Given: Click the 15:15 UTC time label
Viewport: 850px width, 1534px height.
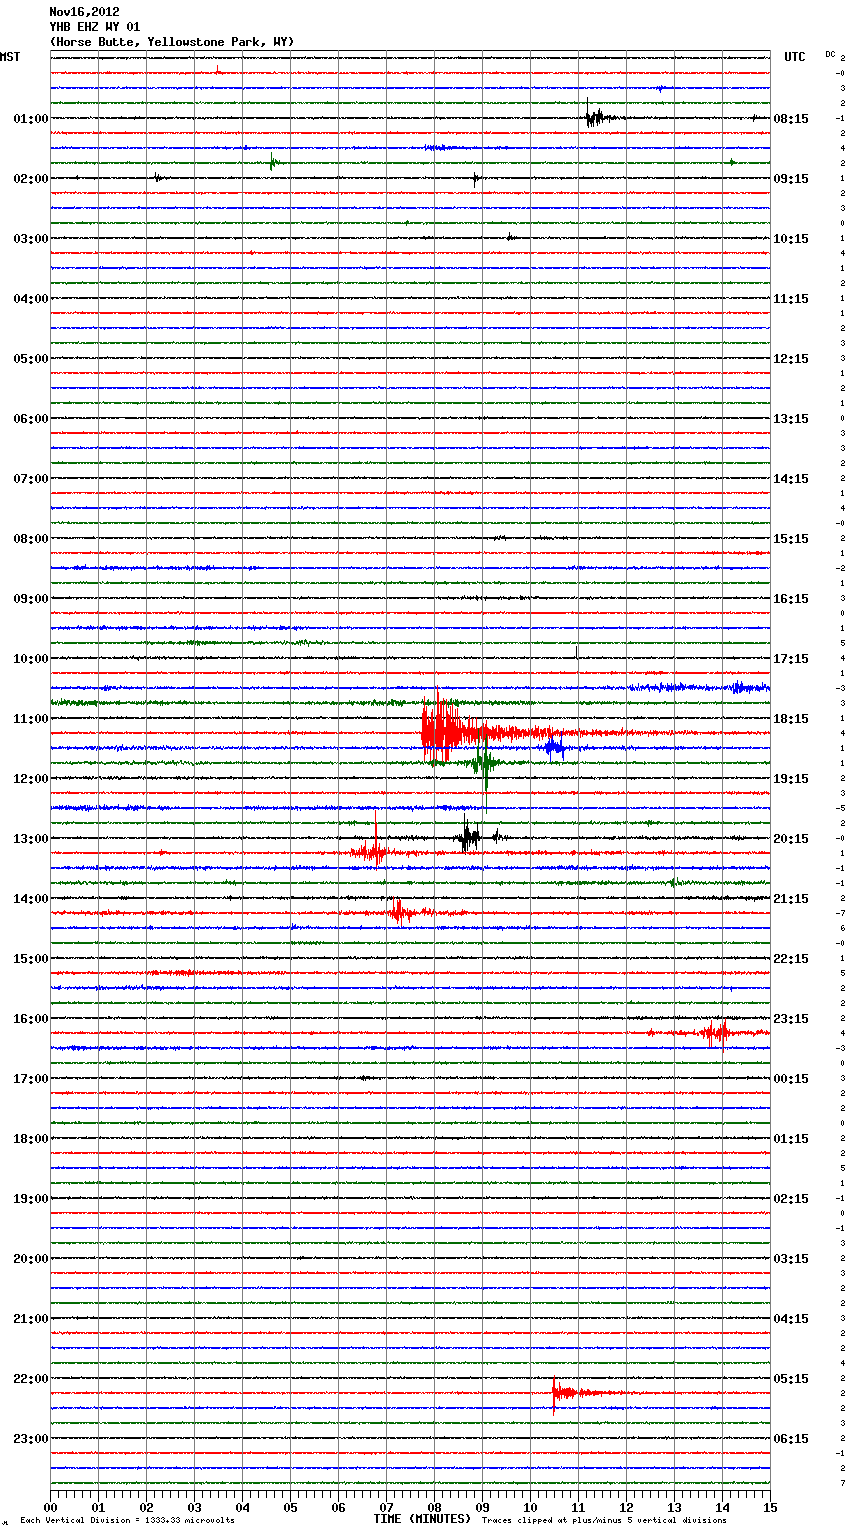Looking at the screenshot, I should point(791,539).
